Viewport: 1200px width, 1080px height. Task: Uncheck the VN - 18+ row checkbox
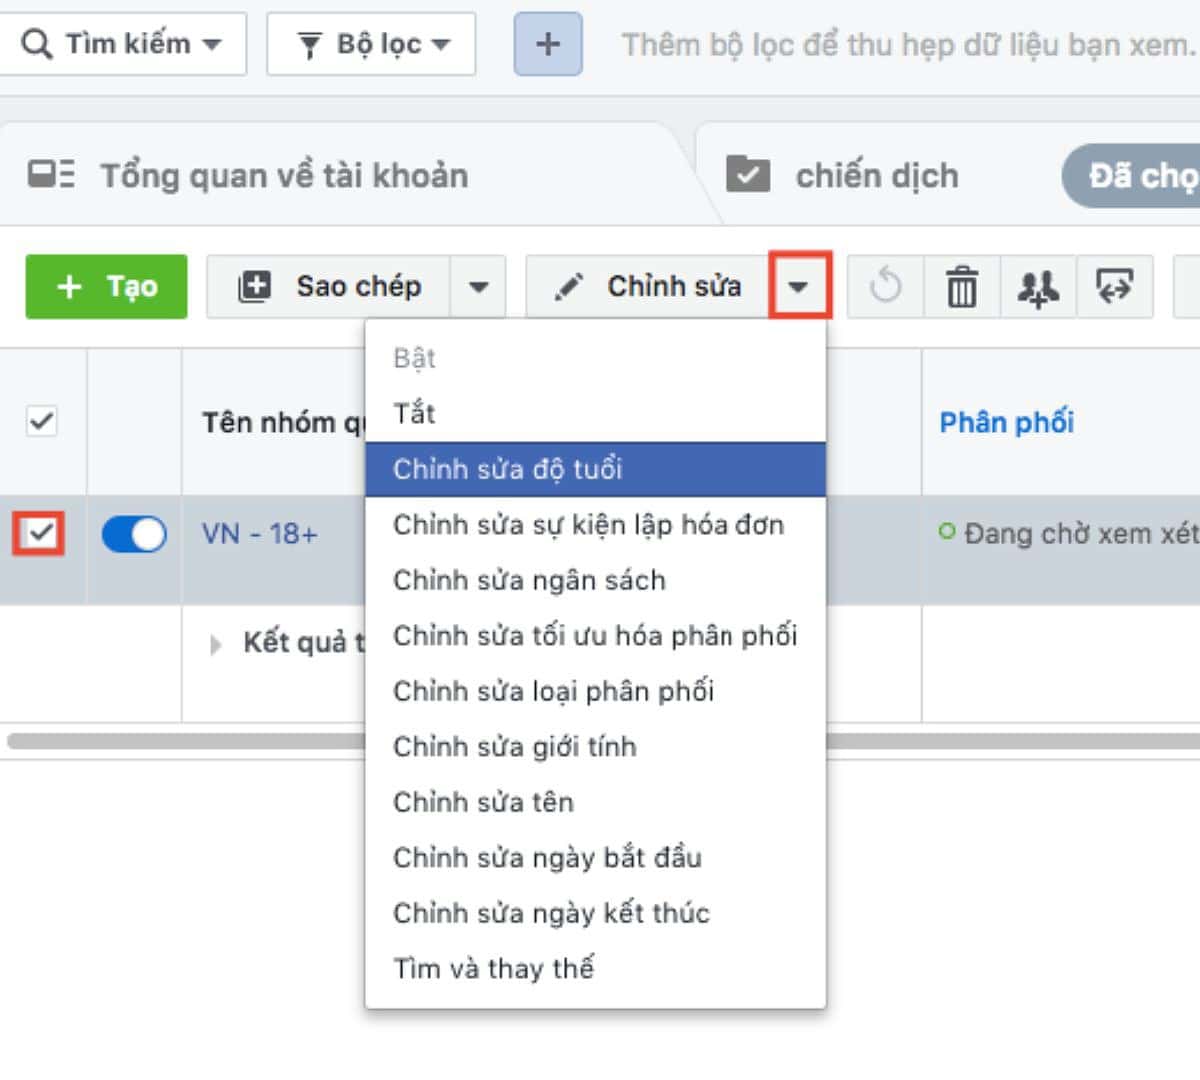pos(40,534)
